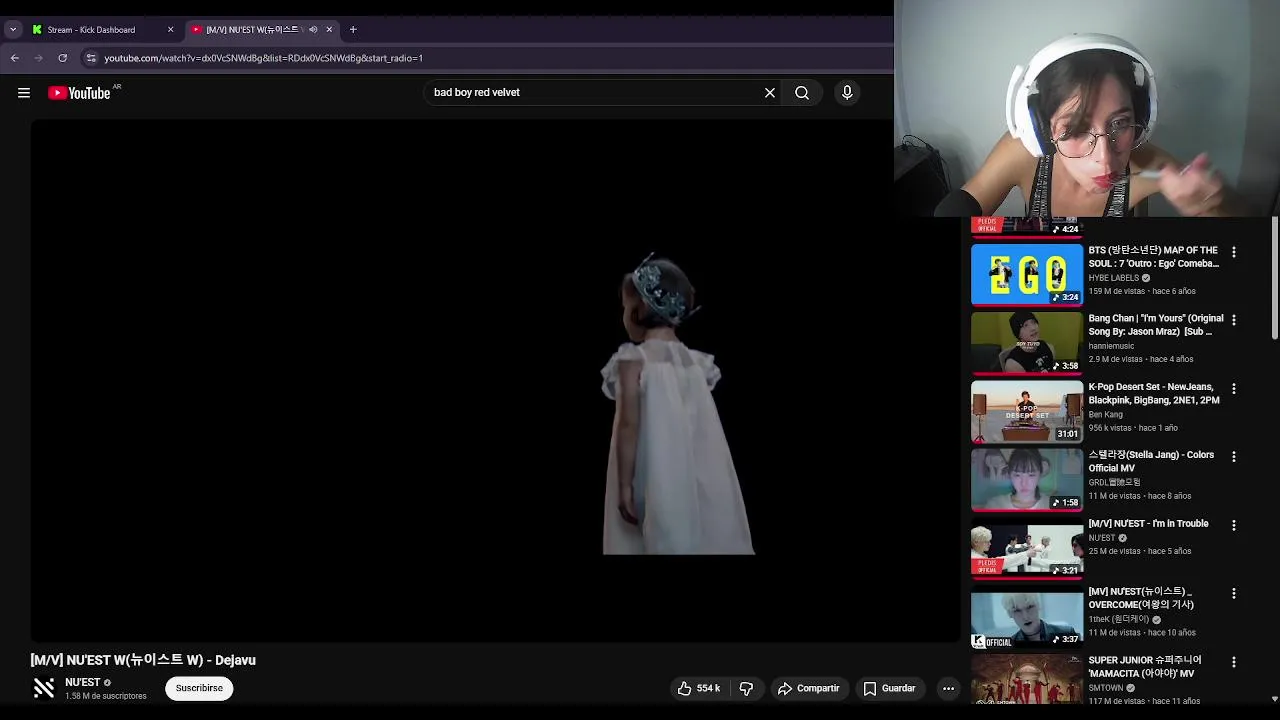Reload the page with the refresh icon

coord(62,58)
